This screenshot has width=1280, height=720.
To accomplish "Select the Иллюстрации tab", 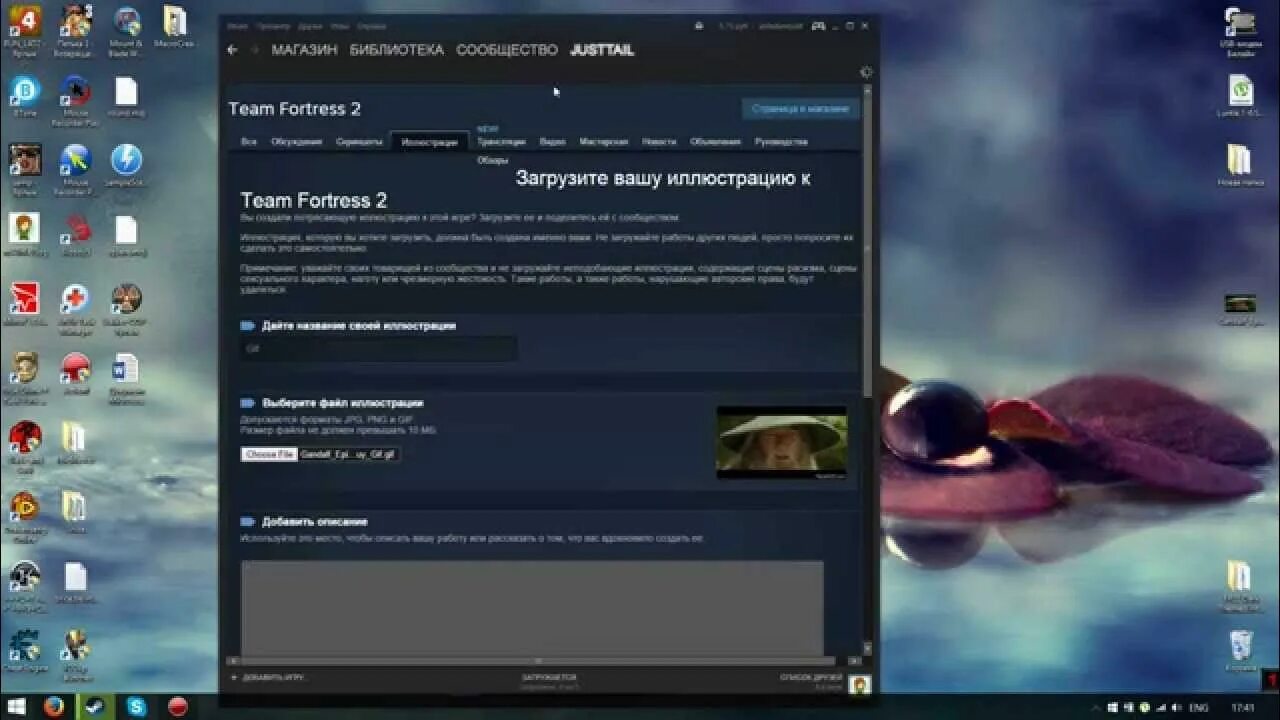I will 429,142.
